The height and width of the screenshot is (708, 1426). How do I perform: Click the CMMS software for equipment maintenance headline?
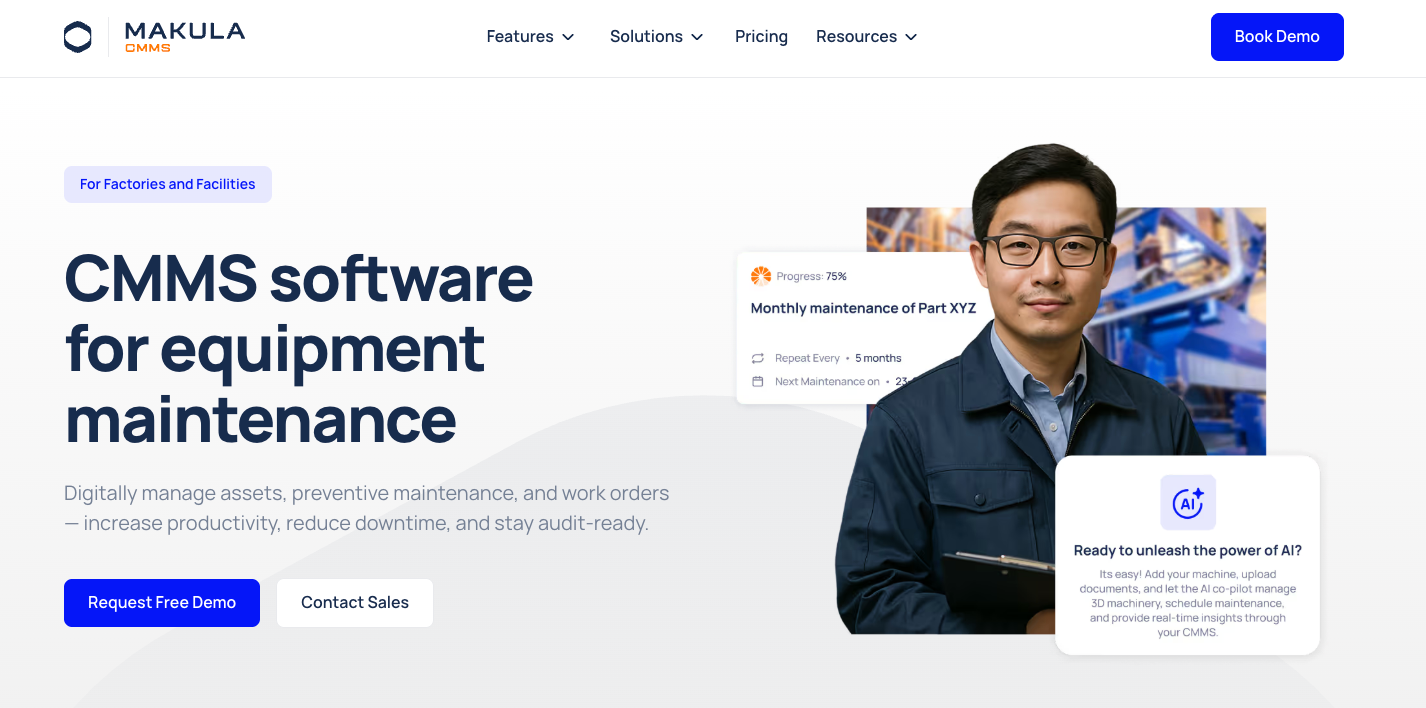point(299,348)
